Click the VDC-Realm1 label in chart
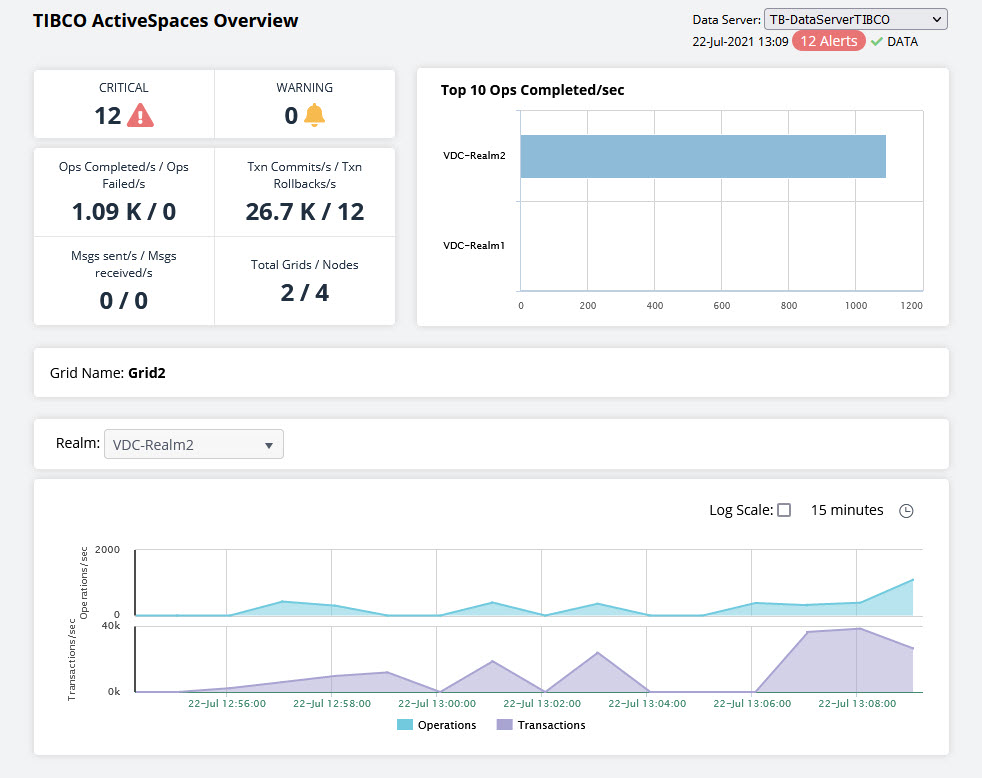The width and height of the screenshot is (982, 778). (474, 245)
